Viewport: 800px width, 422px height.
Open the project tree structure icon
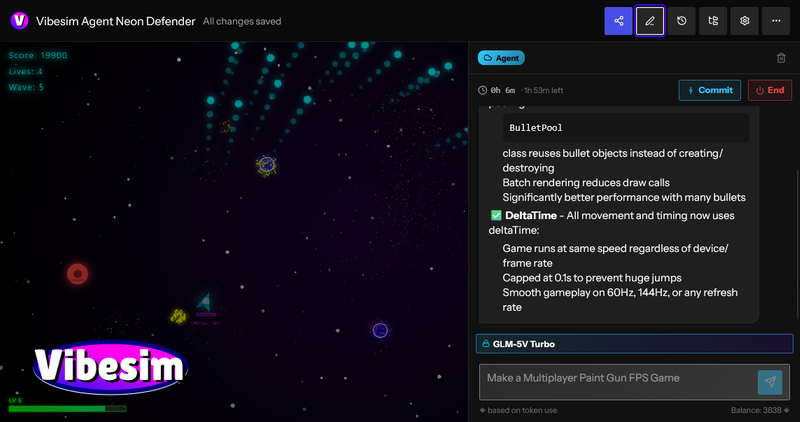(x=713, y=21)
